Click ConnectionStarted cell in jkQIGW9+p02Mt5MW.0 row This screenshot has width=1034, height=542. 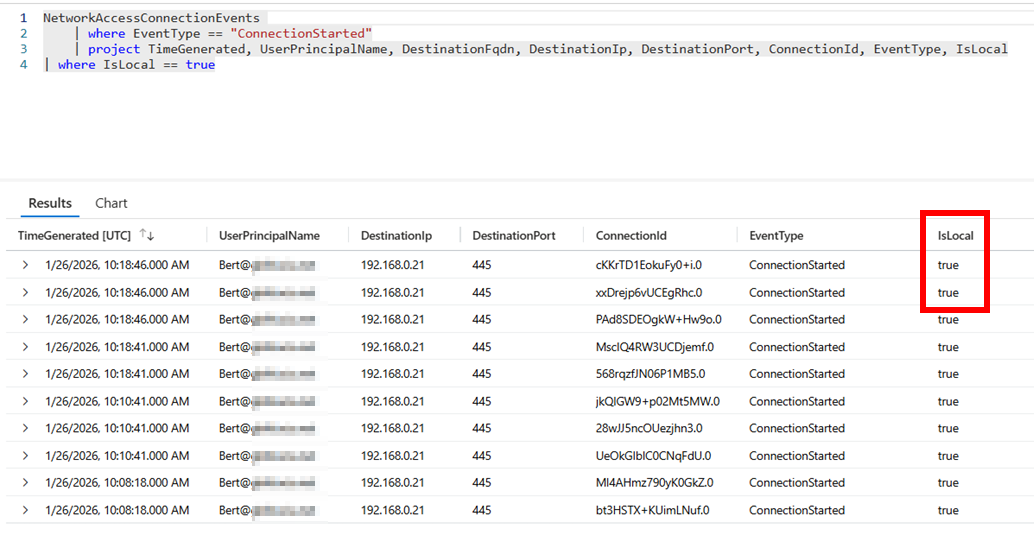(x=797, y=401)
